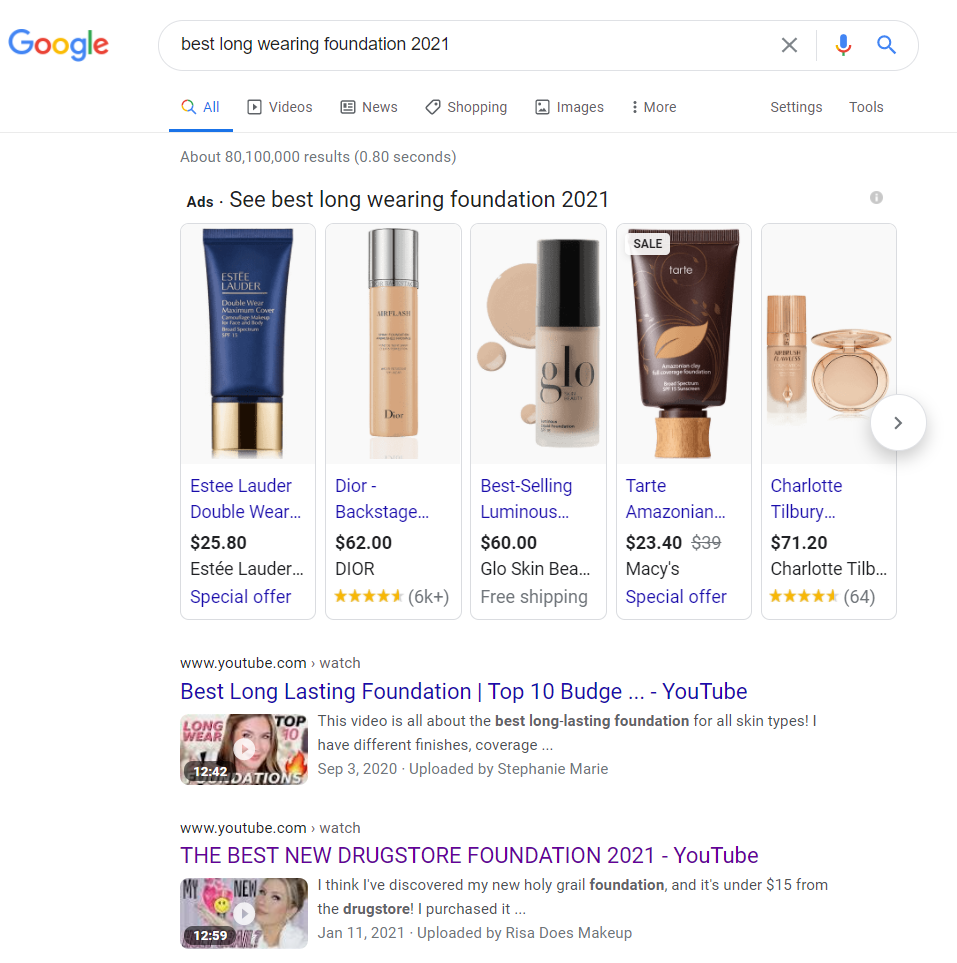Open Best Long Lasting Foundation YouTube result
The width and height of the screenshot is (957, 963).
click(x=464, y=692)
